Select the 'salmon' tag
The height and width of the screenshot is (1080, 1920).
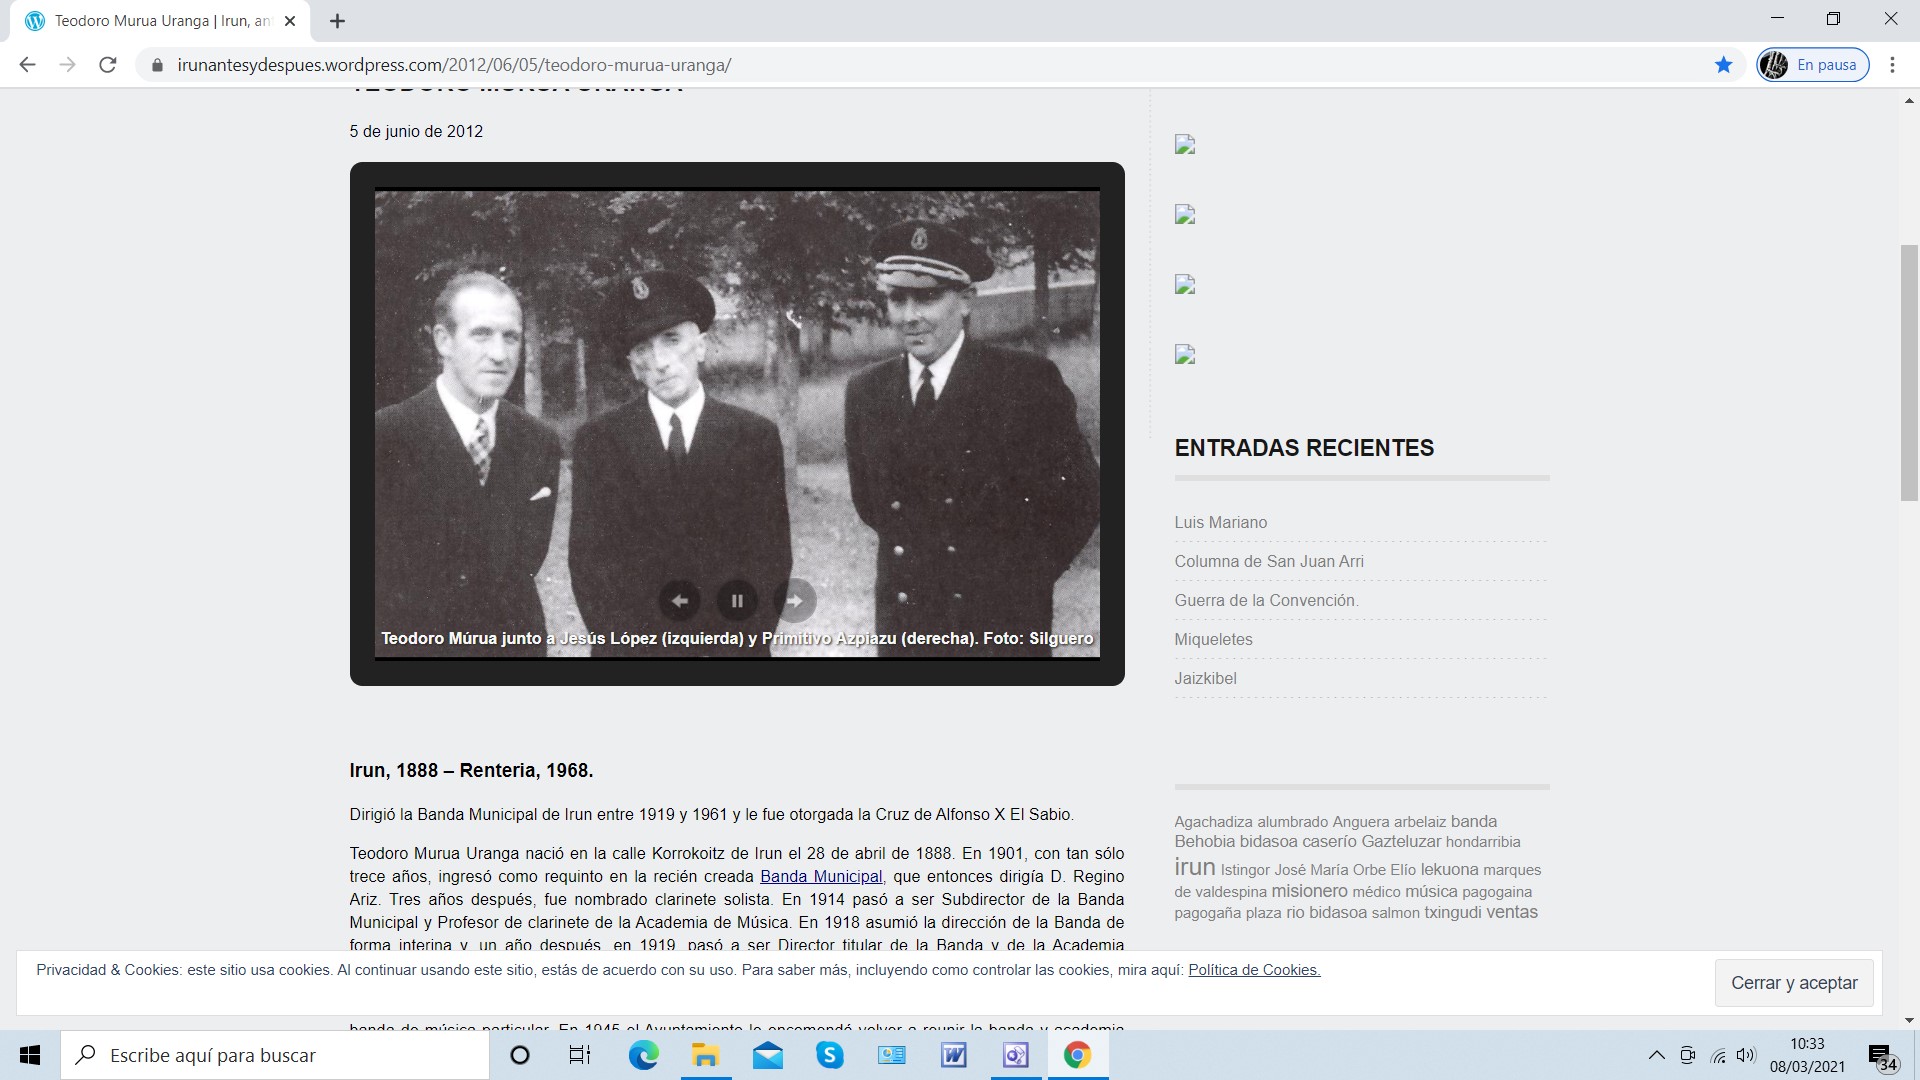[x=1396, y=913]
